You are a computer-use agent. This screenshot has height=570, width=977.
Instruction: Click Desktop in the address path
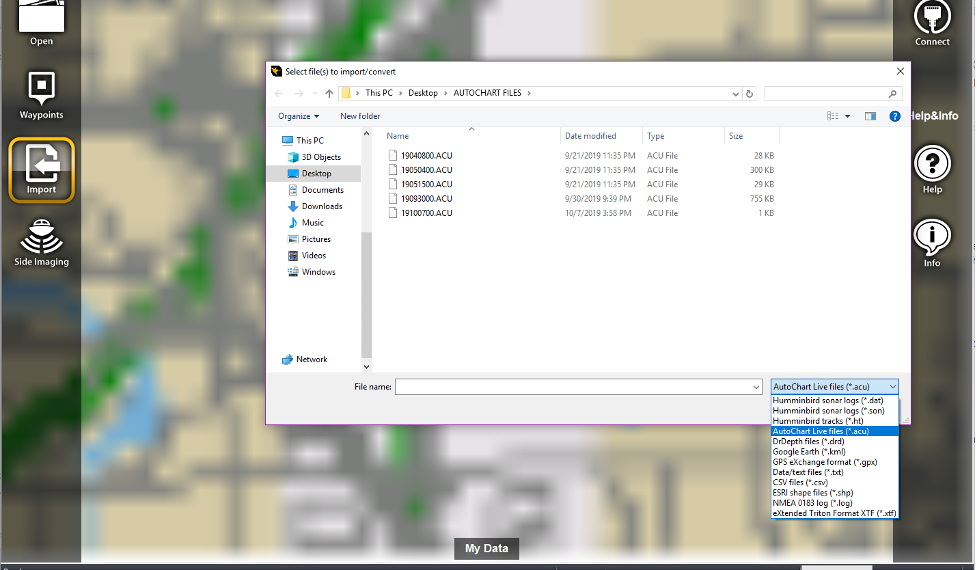point(423,93)
